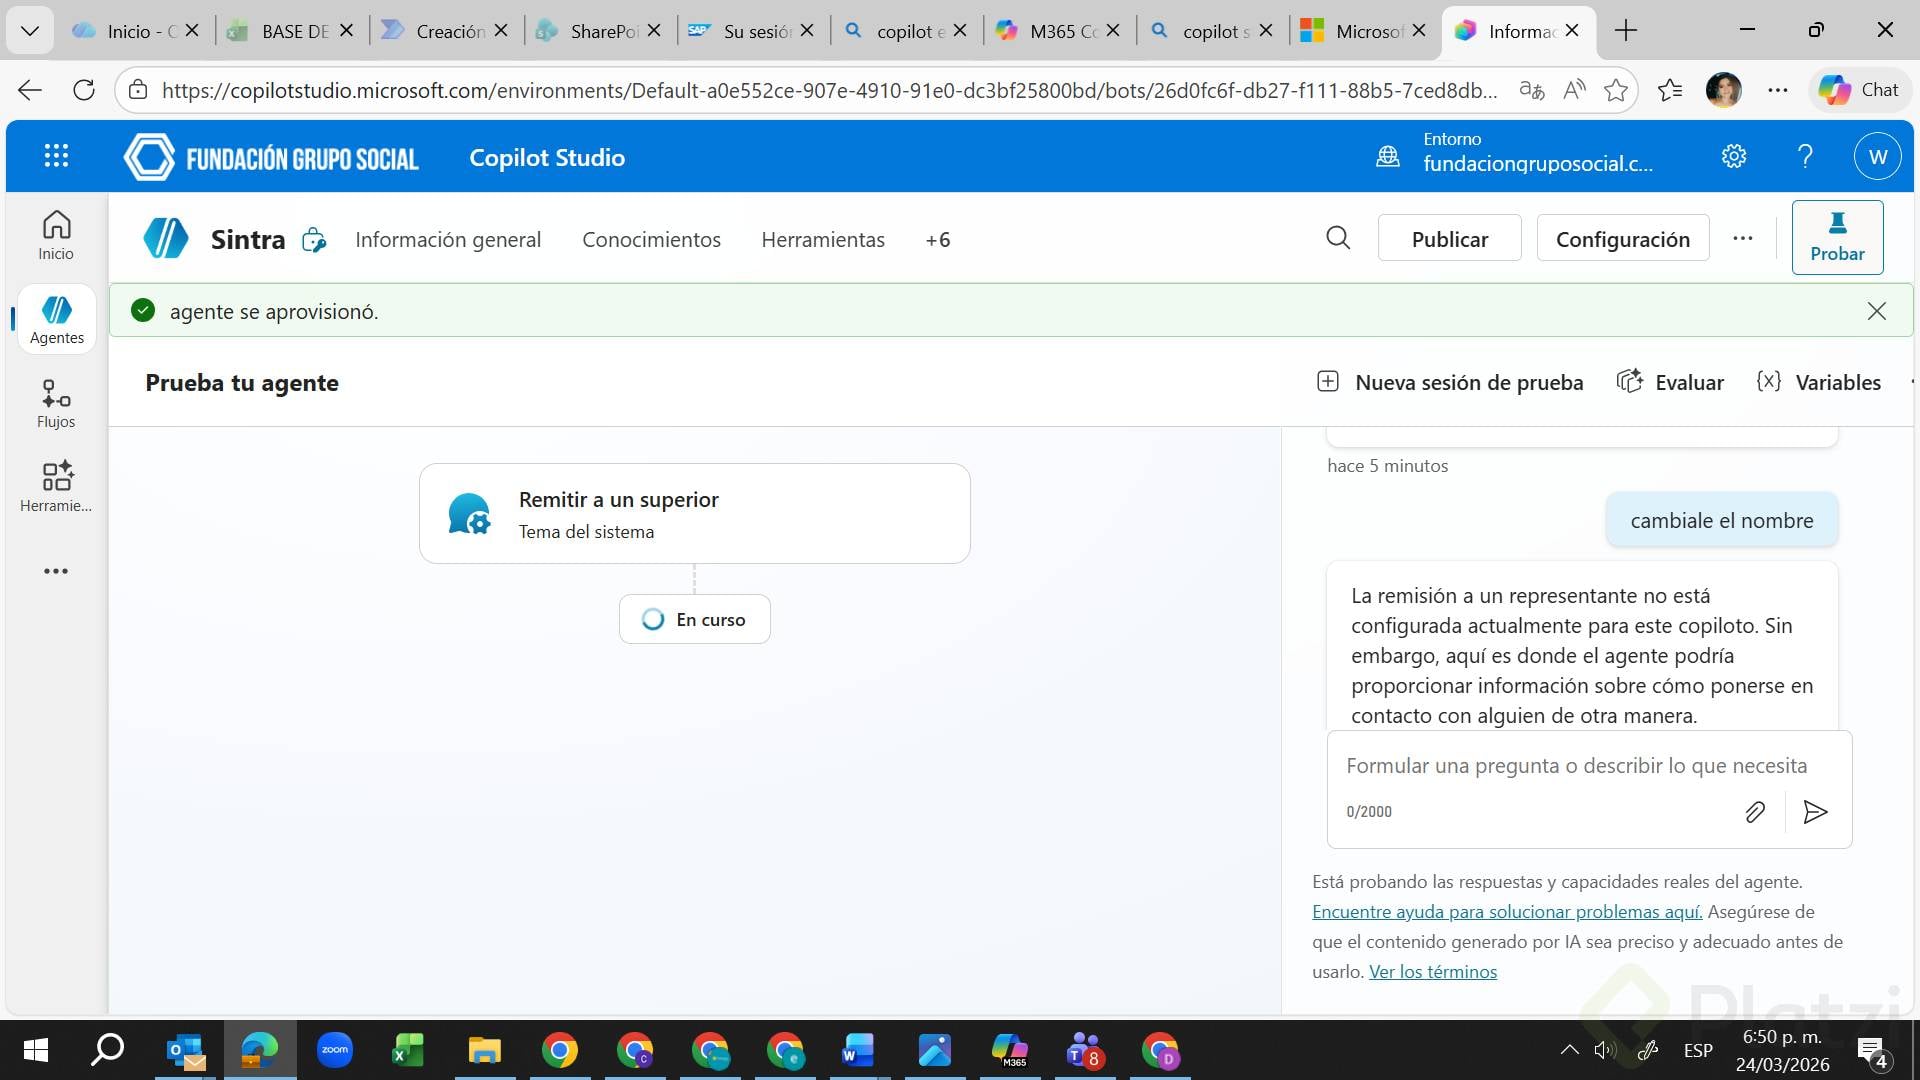The width and height of the screenshot is (1920, 1080).
Task: Dismiss the agente se aprovisionó notification
Action: 1876,311
